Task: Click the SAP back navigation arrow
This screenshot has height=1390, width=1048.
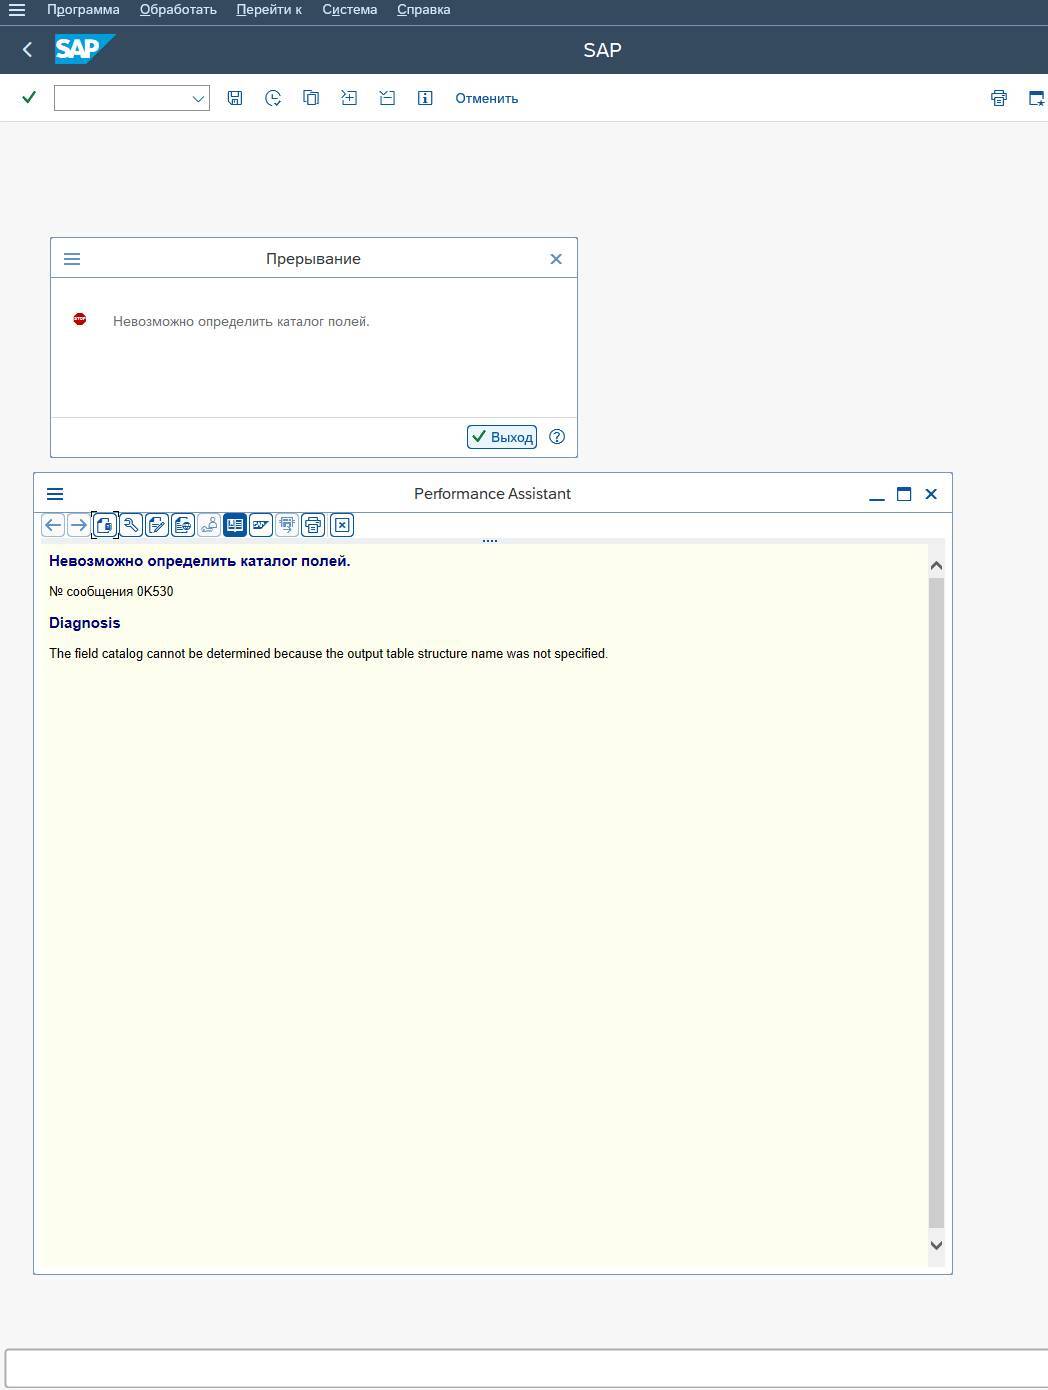Action: 27,49
